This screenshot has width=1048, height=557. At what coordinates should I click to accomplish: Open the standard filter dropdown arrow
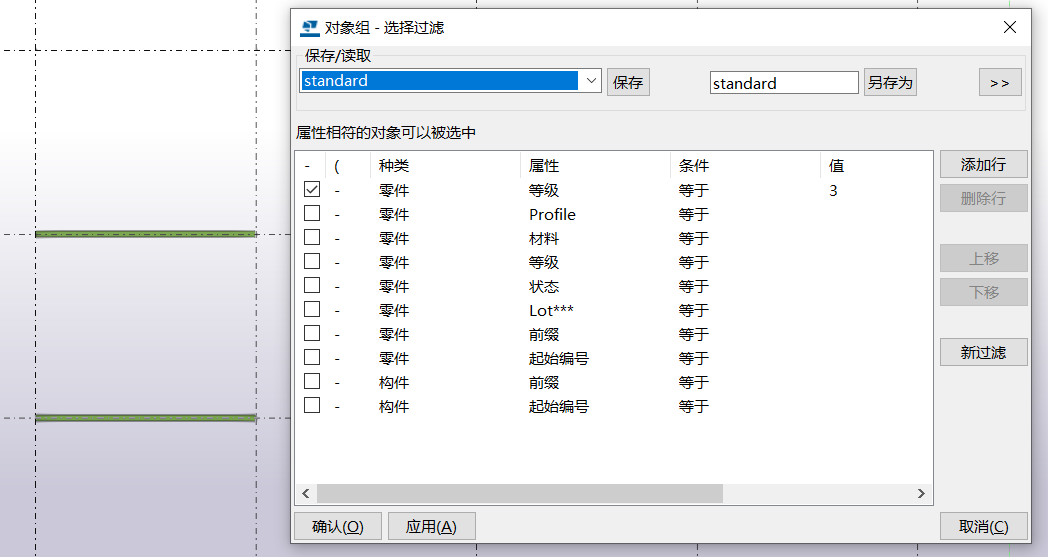pos(591,81)
